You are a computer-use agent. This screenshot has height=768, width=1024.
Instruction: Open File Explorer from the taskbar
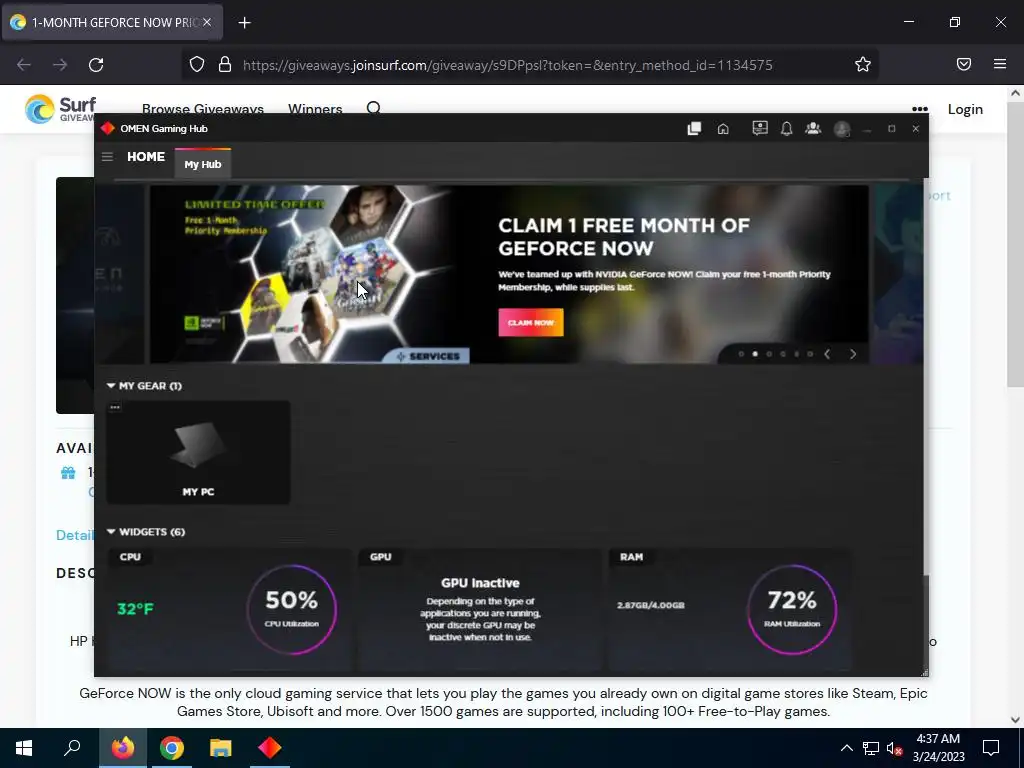point(221,748)
